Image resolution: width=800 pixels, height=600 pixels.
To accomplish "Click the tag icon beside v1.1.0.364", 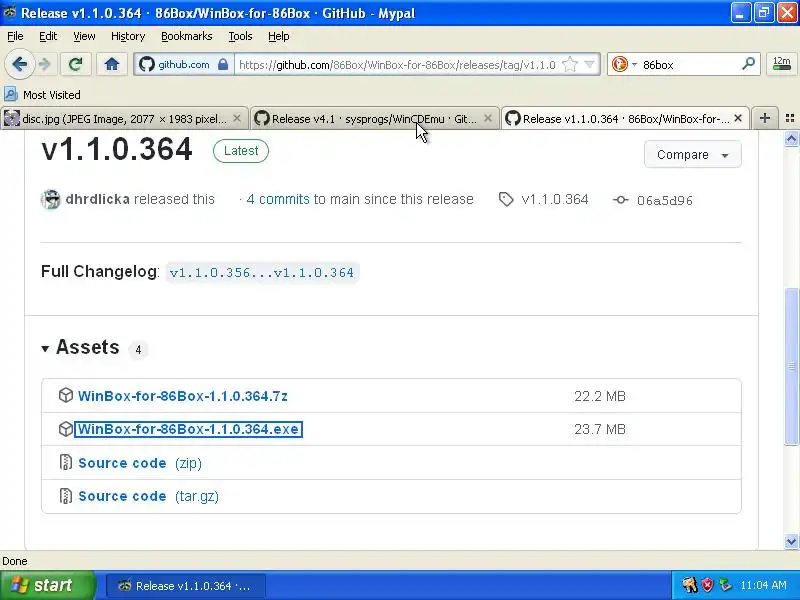I will point(506,199).
